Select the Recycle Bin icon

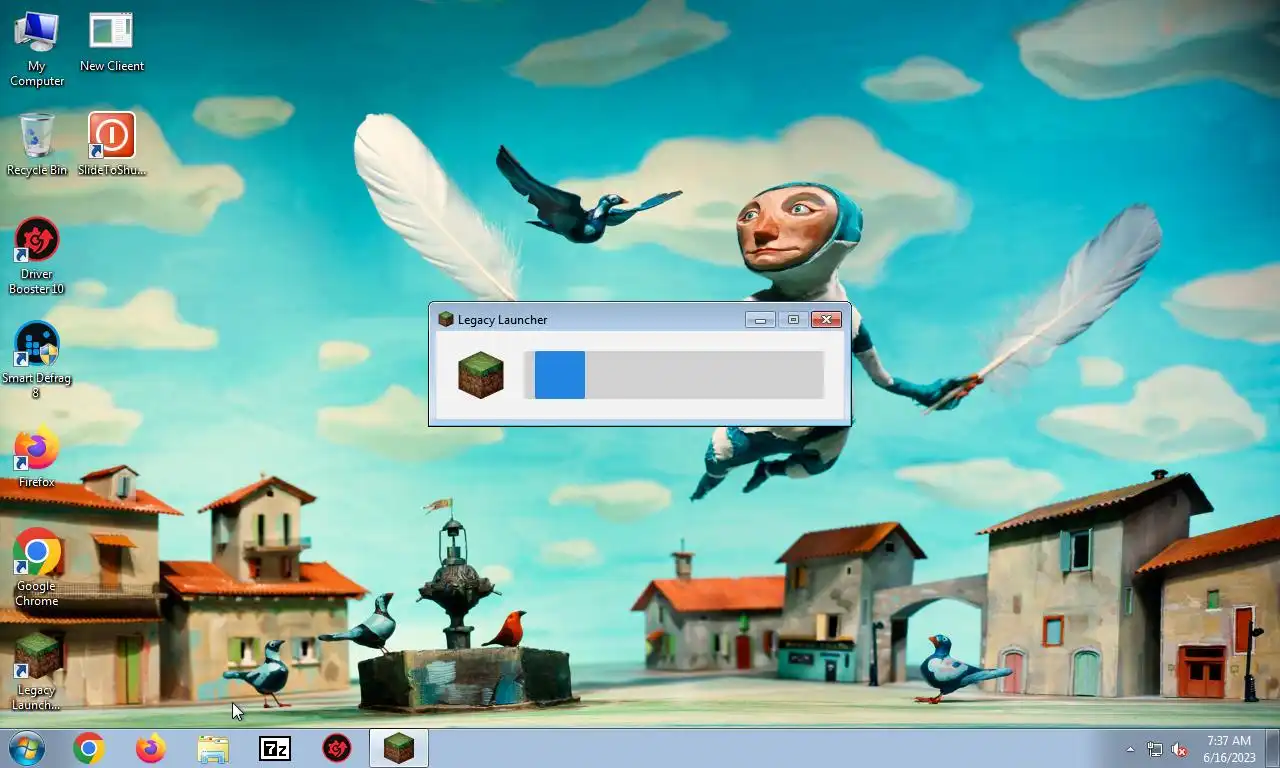point(37,145)
